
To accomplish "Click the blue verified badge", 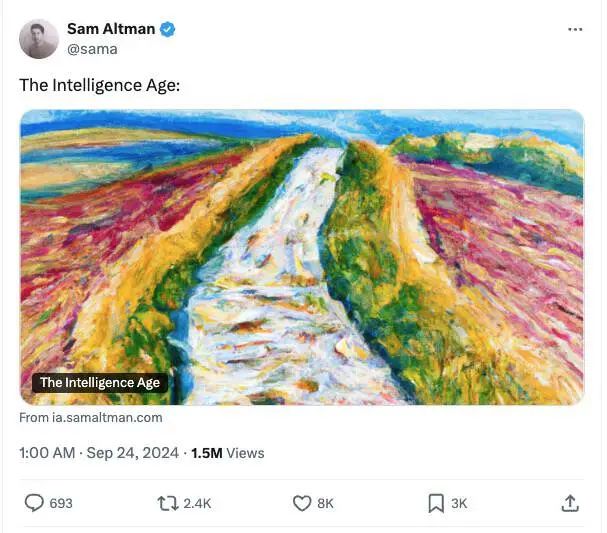I will [168, 29].
